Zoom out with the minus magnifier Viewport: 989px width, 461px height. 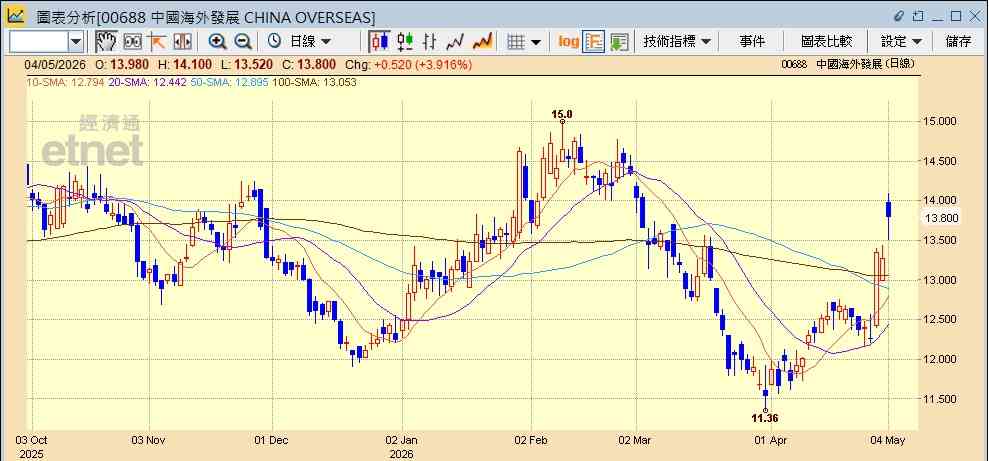click(243, 42)
